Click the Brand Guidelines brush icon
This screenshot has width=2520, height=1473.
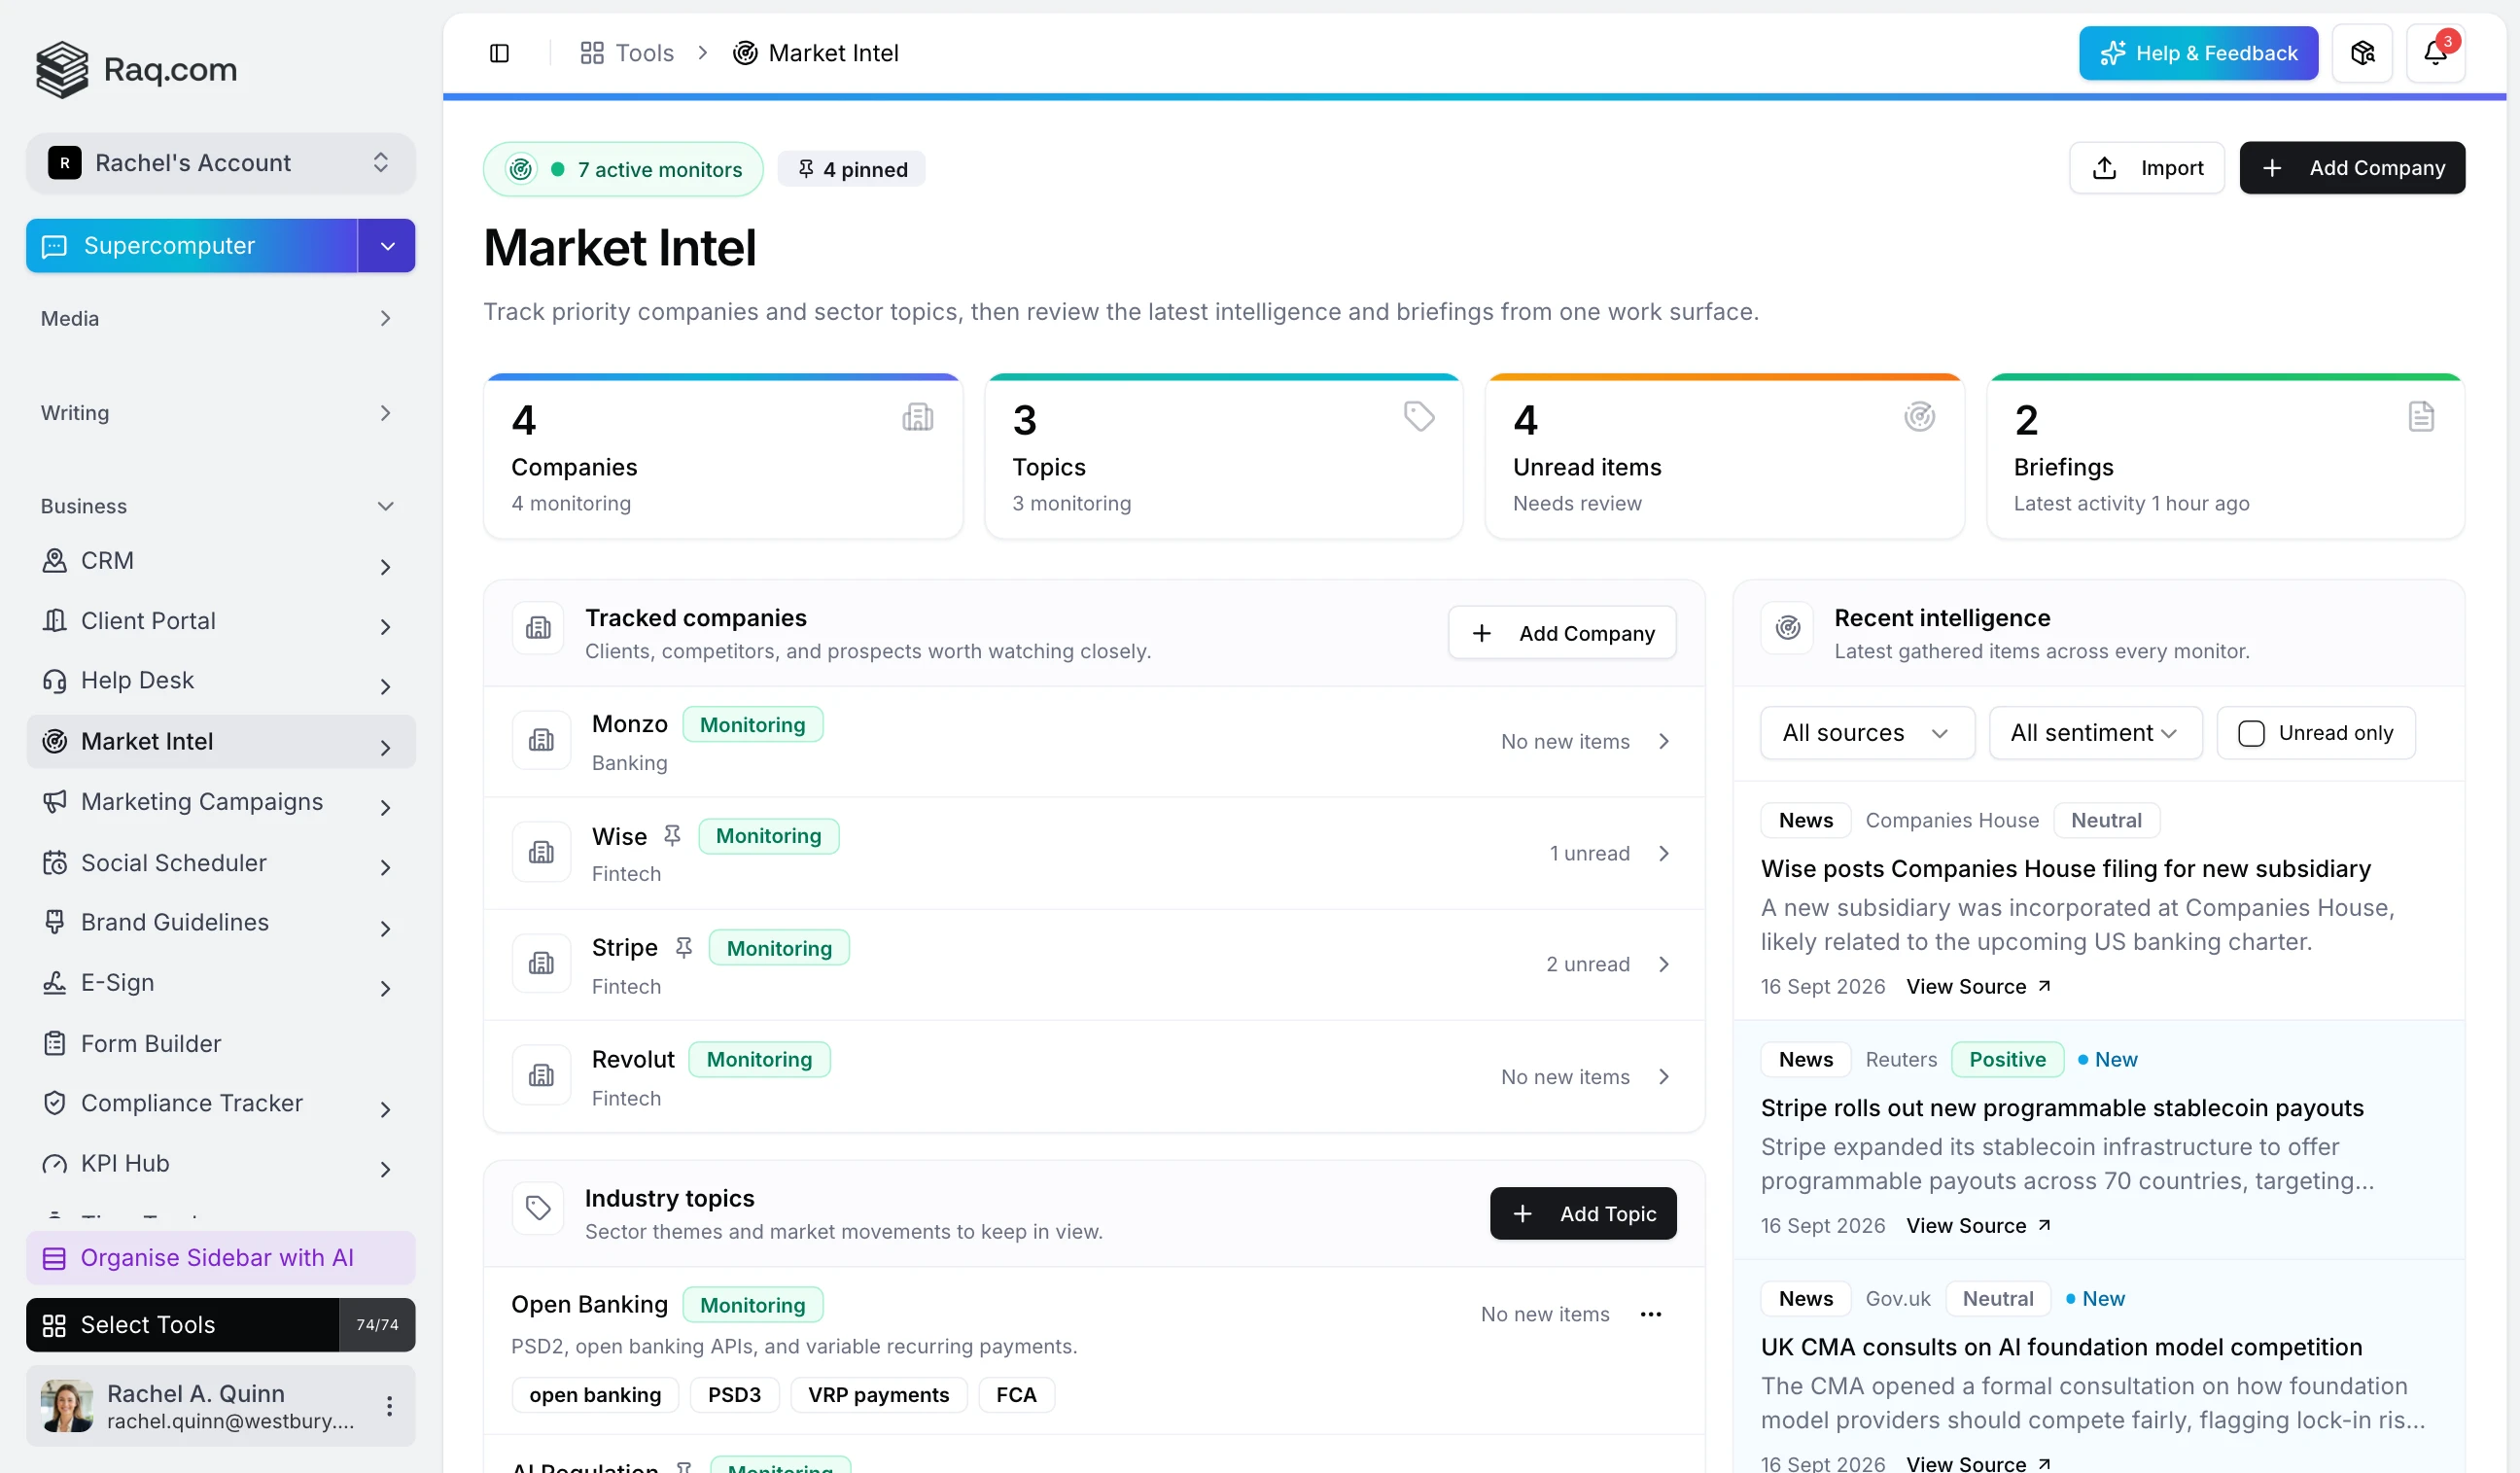(x=55, y=922)
